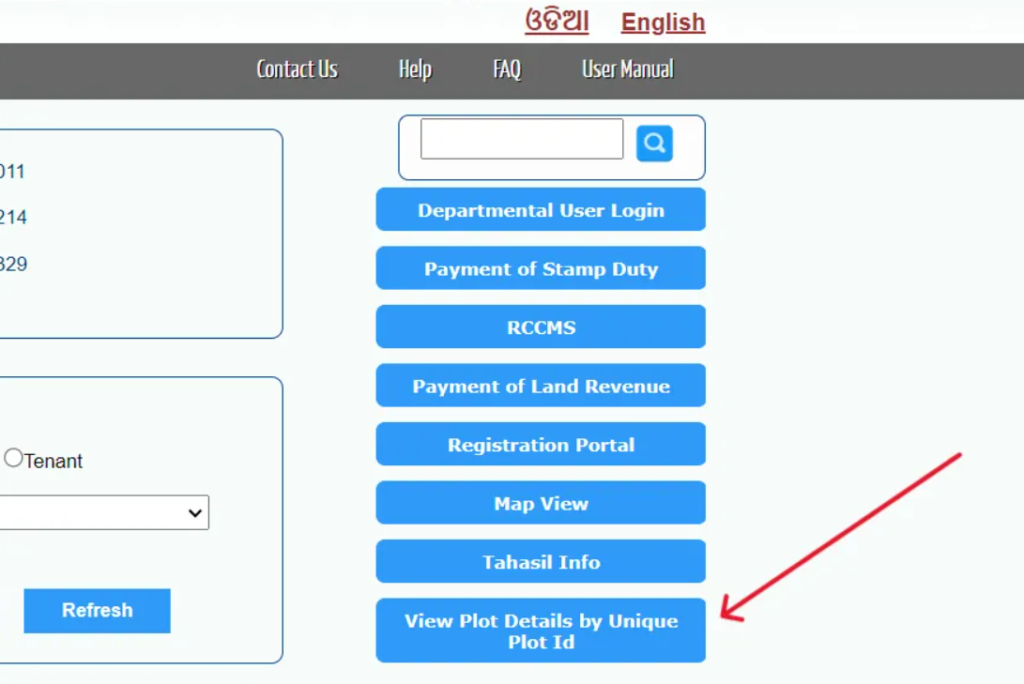Switch language to Odia
Viewport: 1024px width, 684px height.
[557, 22]
